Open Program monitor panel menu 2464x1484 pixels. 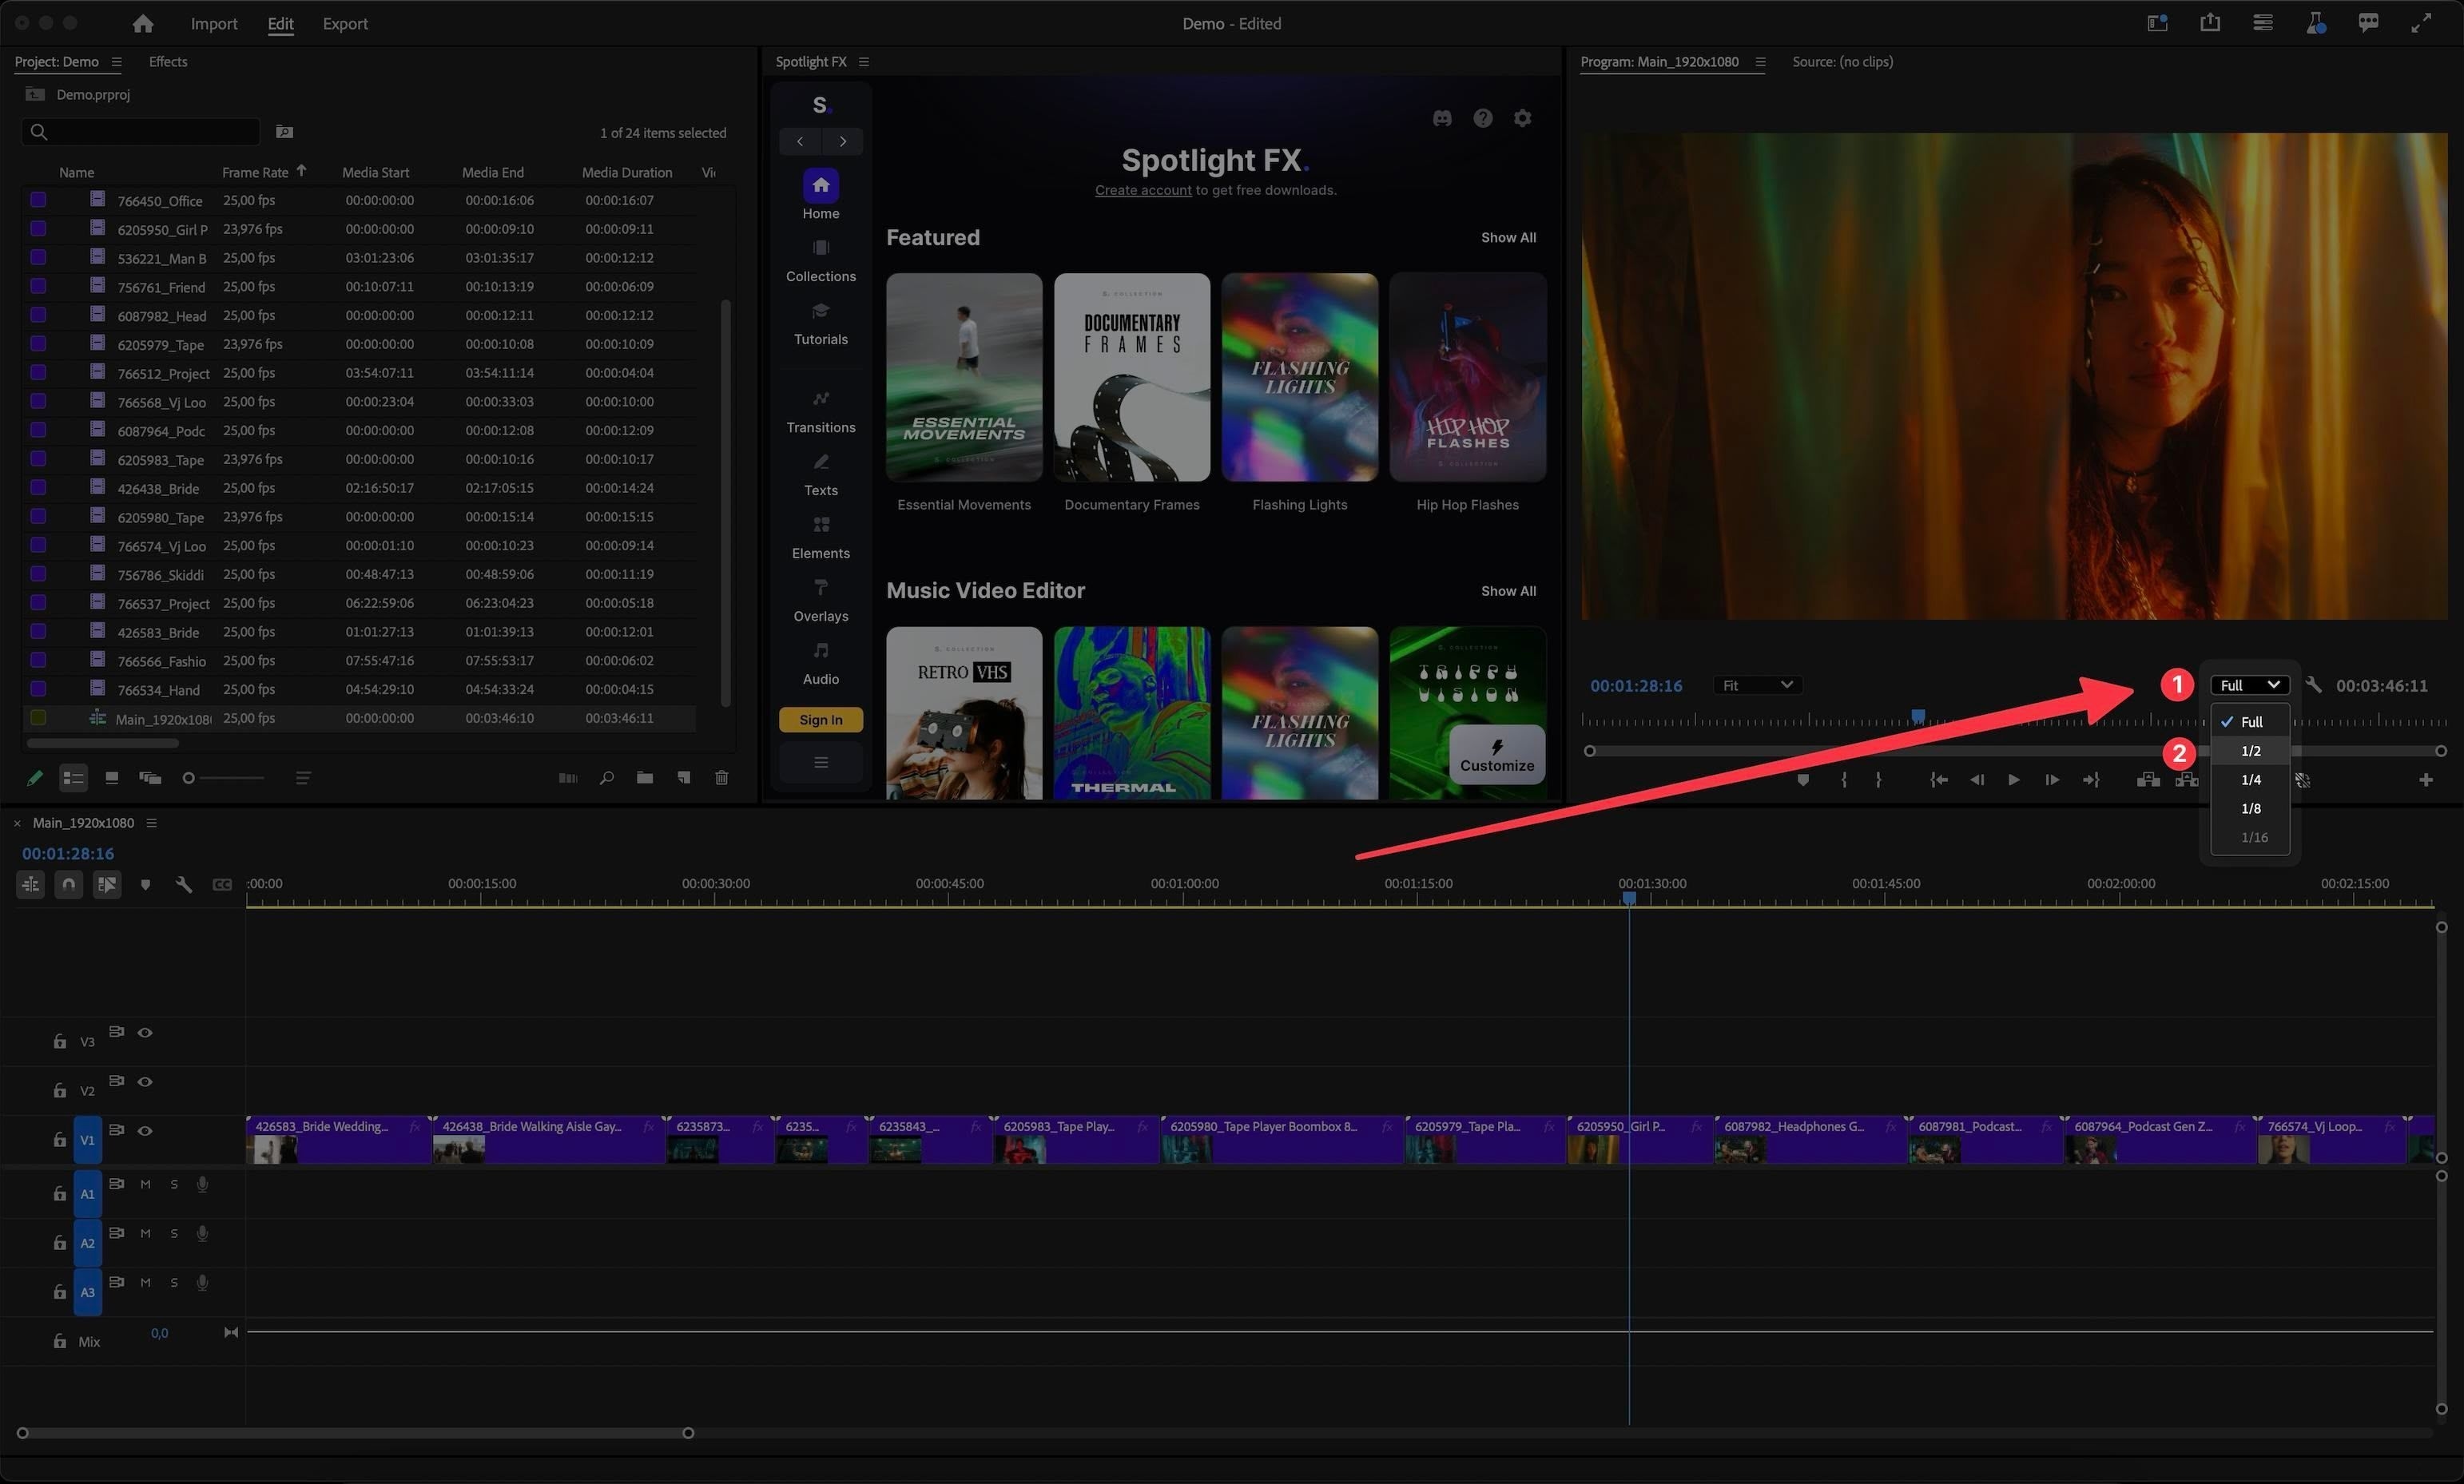coord(1760,62)
